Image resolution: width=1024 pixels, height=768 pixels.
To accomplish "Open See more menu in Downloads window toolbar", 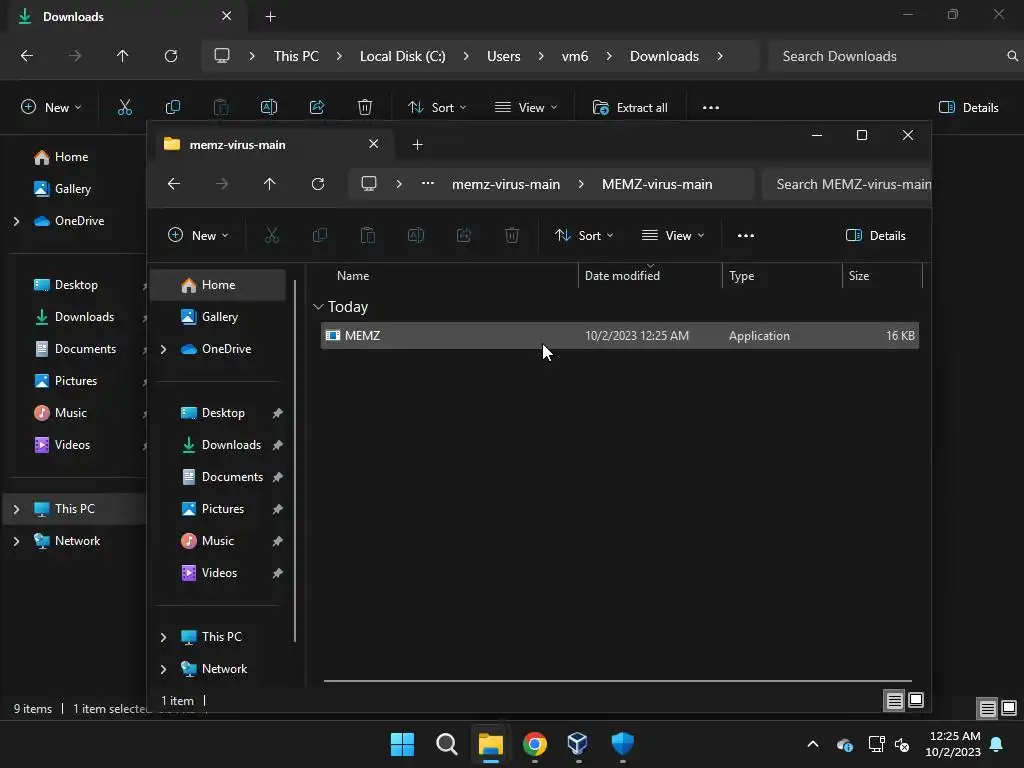I will point(711,108).
